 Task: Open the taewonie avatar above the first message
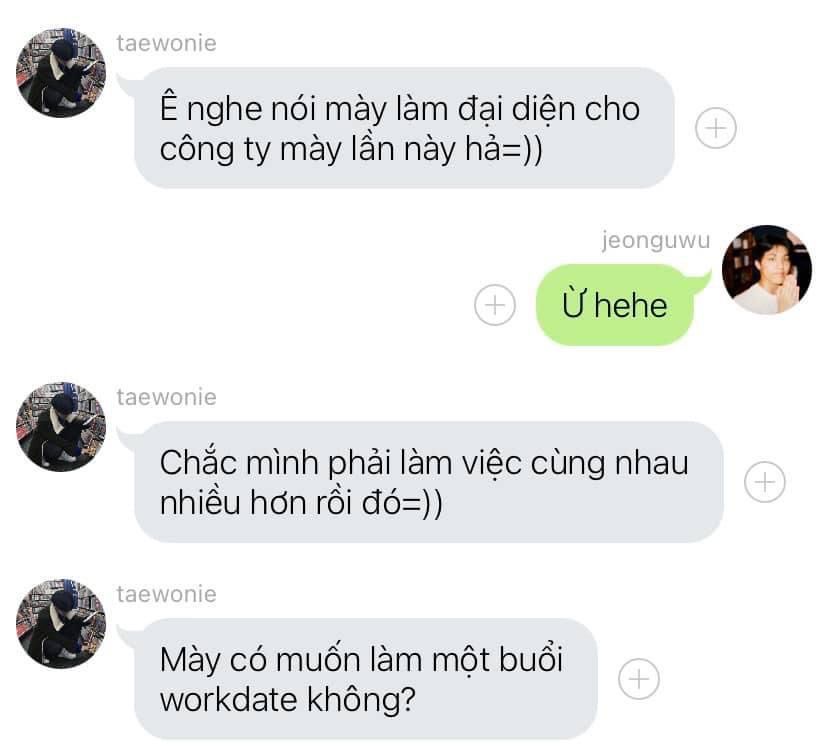tap(61, 73)
